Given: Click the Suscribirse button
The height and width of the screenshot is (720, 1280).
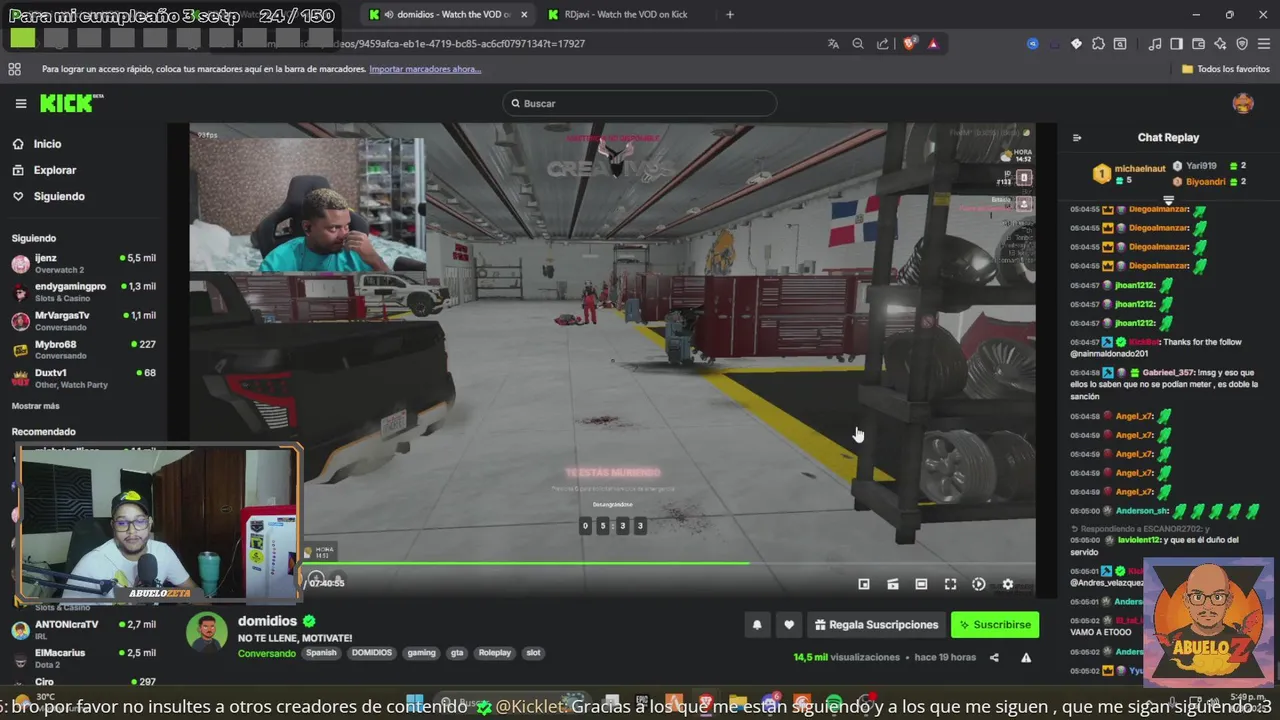Looking at the screenshot, I should 995,625.
